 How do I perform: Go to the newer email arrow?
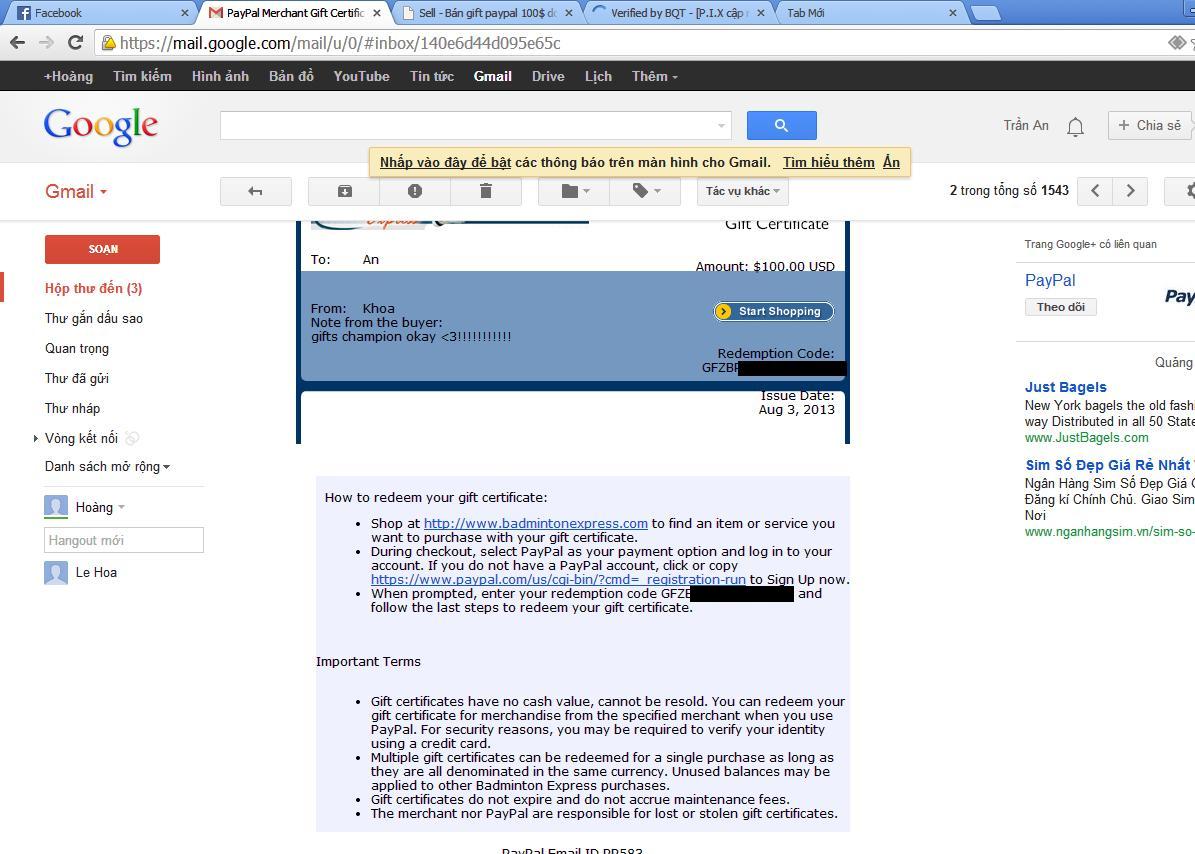1095,190
